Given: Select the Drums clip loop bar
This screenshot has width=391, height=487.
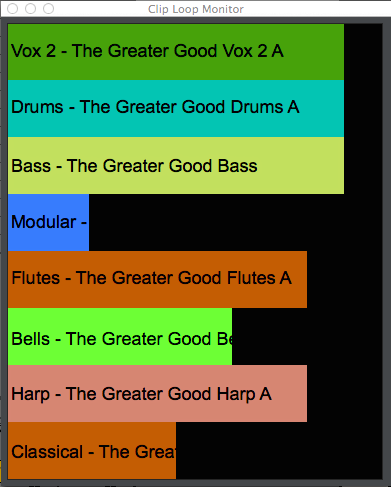Looking at the screenshot, I should click(176, 109).
